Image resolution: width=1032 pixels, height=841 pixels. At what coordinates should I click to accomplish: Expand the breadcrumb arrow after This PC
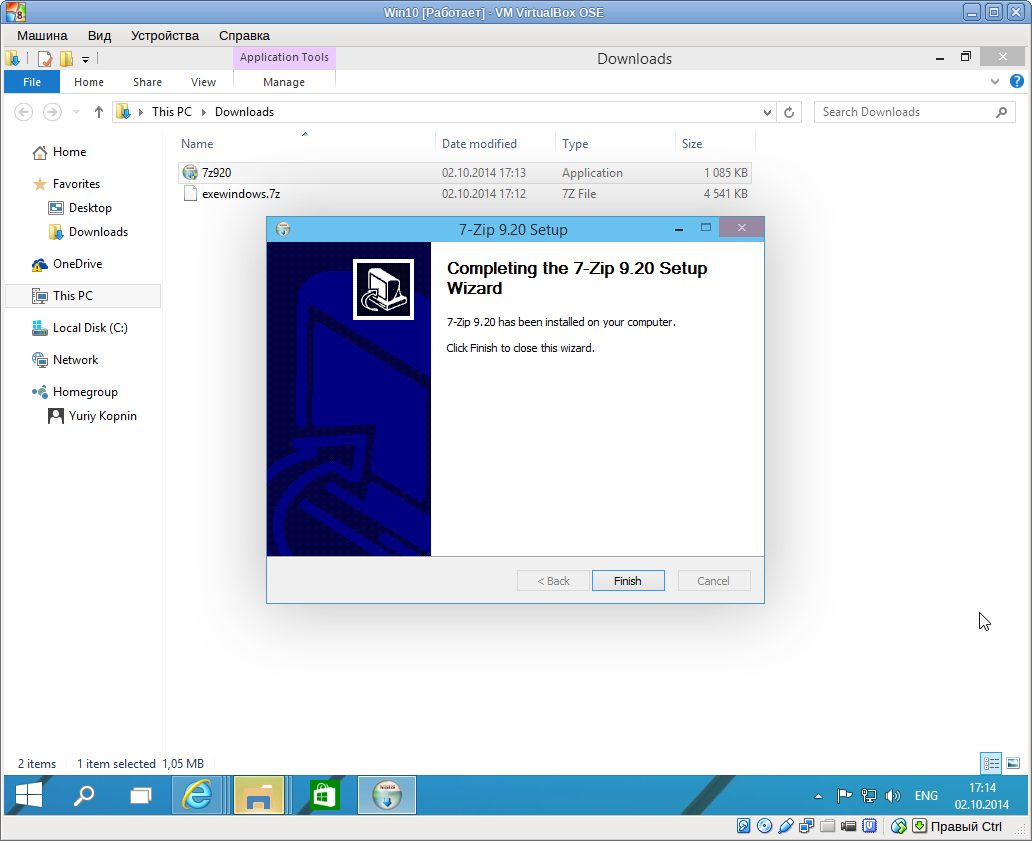[x=203, y=112]
